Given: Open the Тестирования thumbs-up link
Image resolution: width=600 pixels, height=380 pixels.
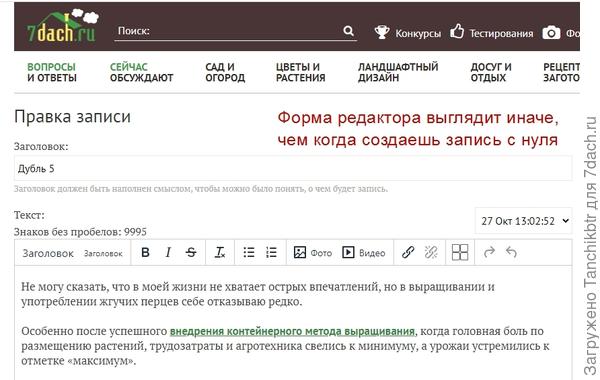Looking at the screenshot, I should pos(491,33).
